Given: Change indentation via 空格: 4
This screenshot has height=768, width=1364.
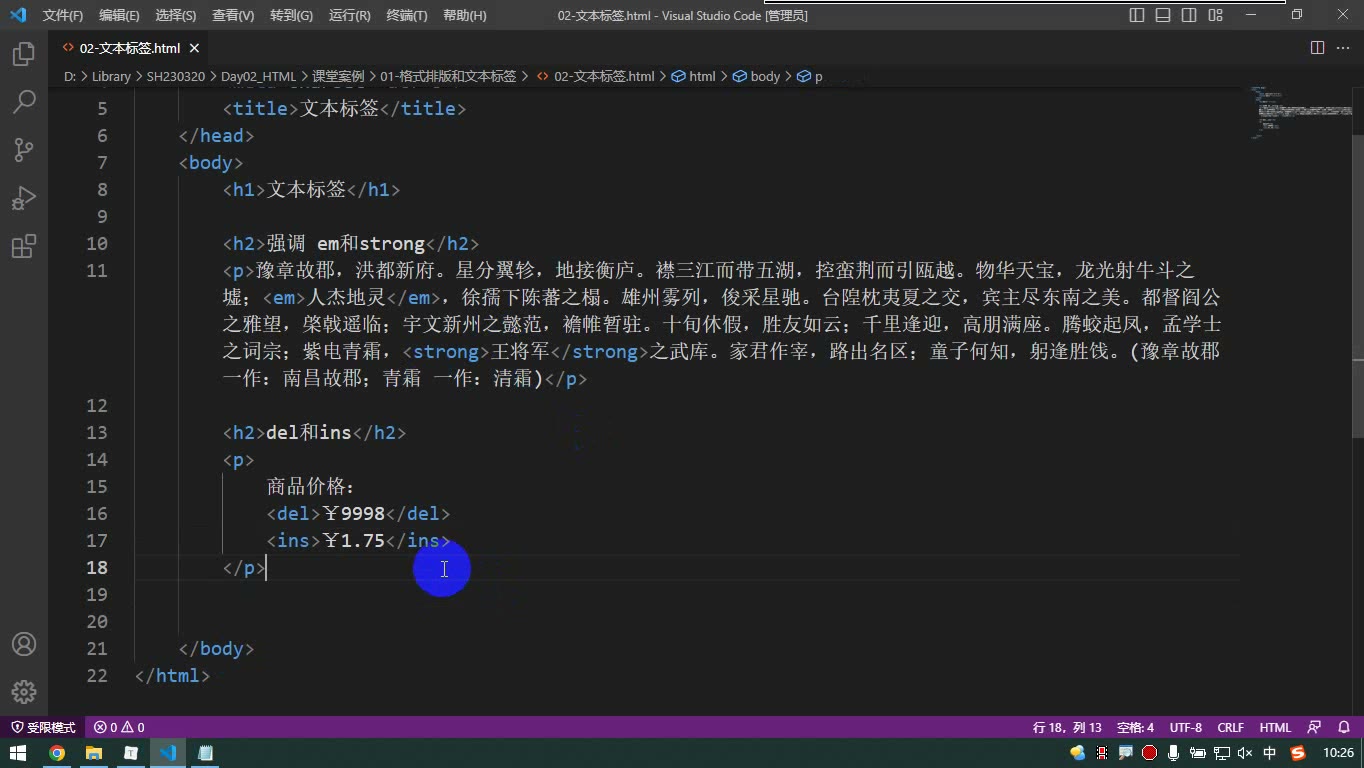Looking at the screenshot, I should pos(1135,727).
